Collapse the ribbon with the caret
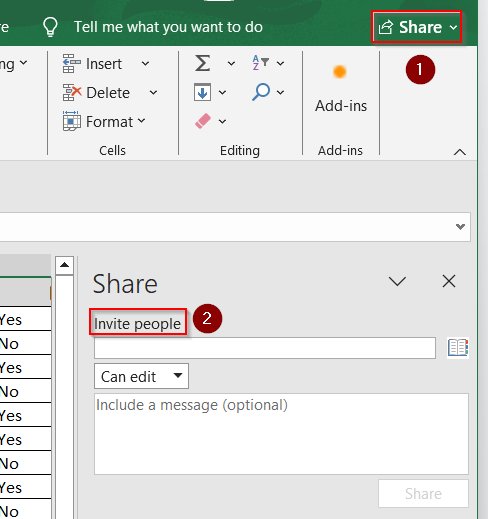The width and height of the screenshot is (488, 519). (460, 152)
